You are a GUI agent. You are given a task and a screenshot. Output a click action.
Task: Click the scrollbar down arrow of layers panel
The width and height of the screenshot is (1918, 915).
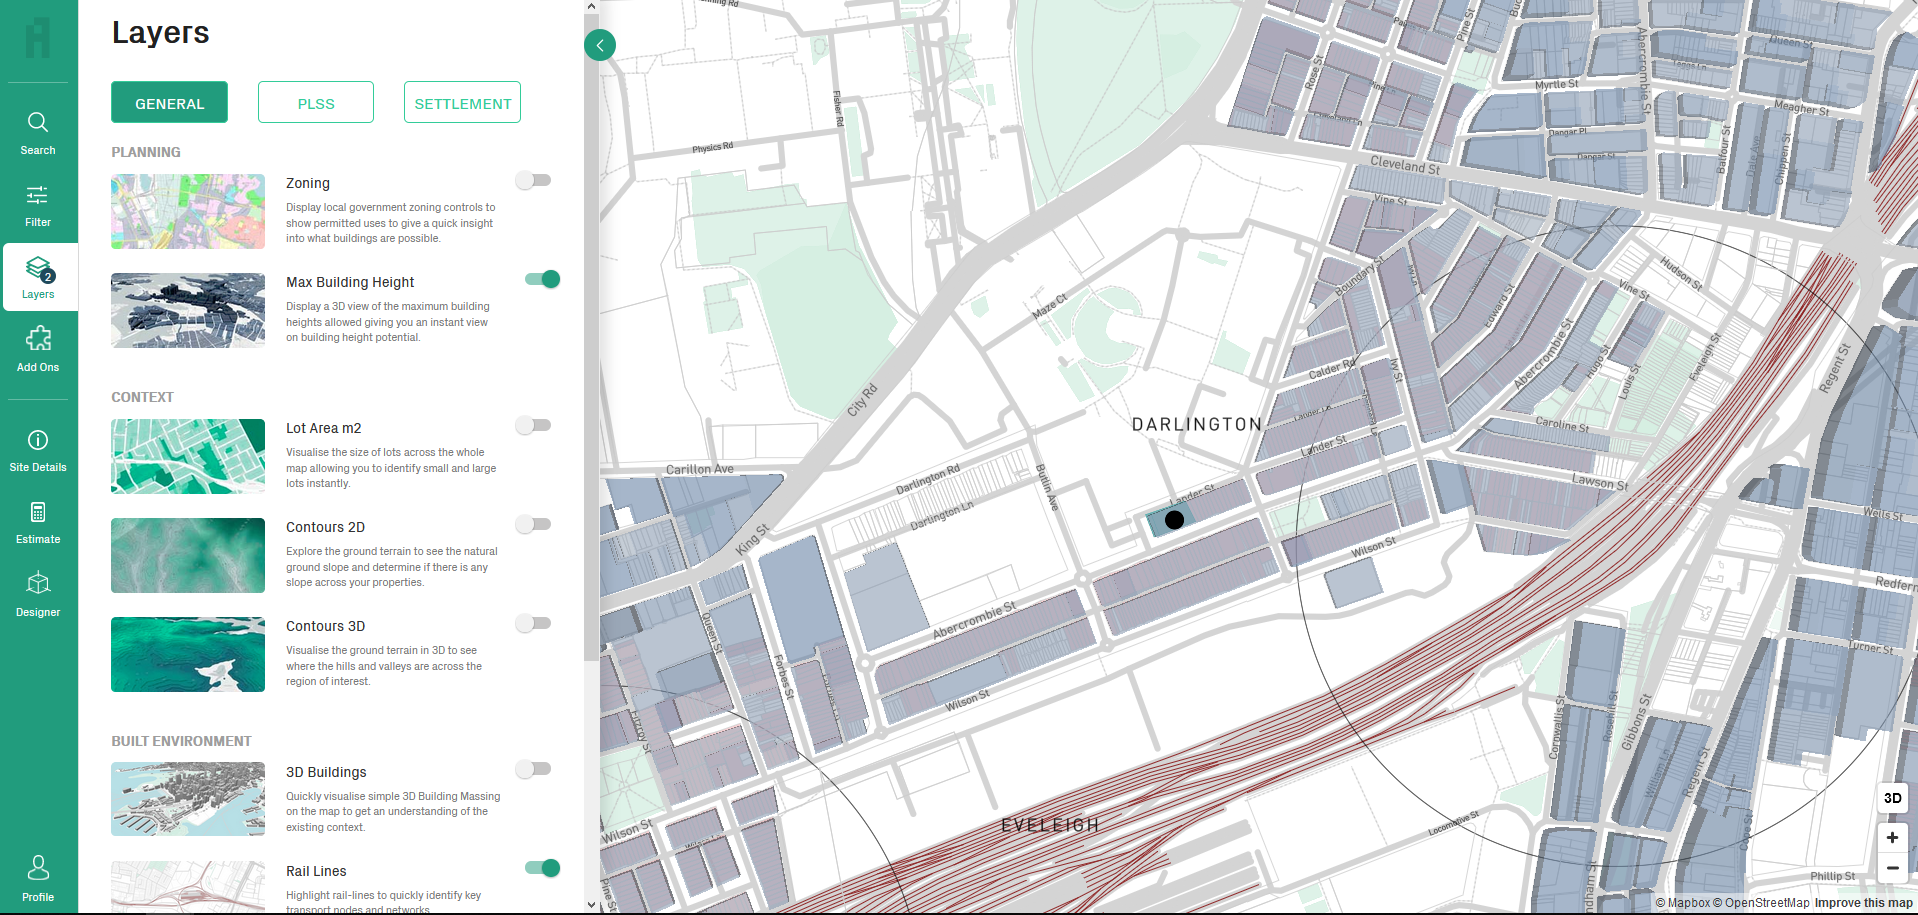591,905
